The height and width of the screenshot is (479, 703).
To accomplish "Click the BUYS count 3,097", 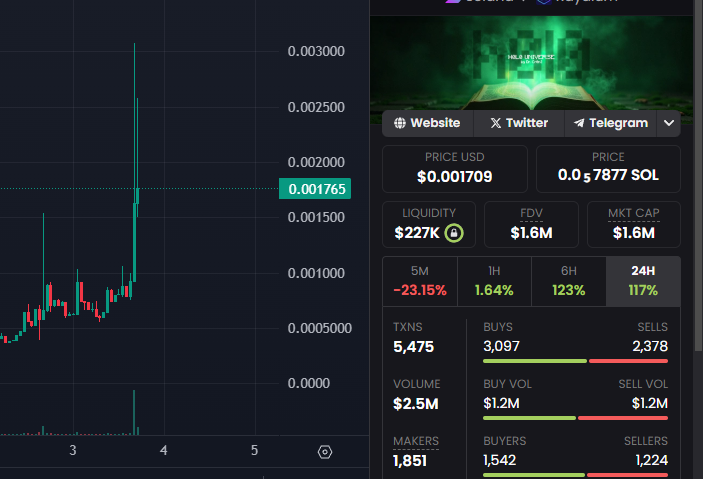I will click(501, 346).
